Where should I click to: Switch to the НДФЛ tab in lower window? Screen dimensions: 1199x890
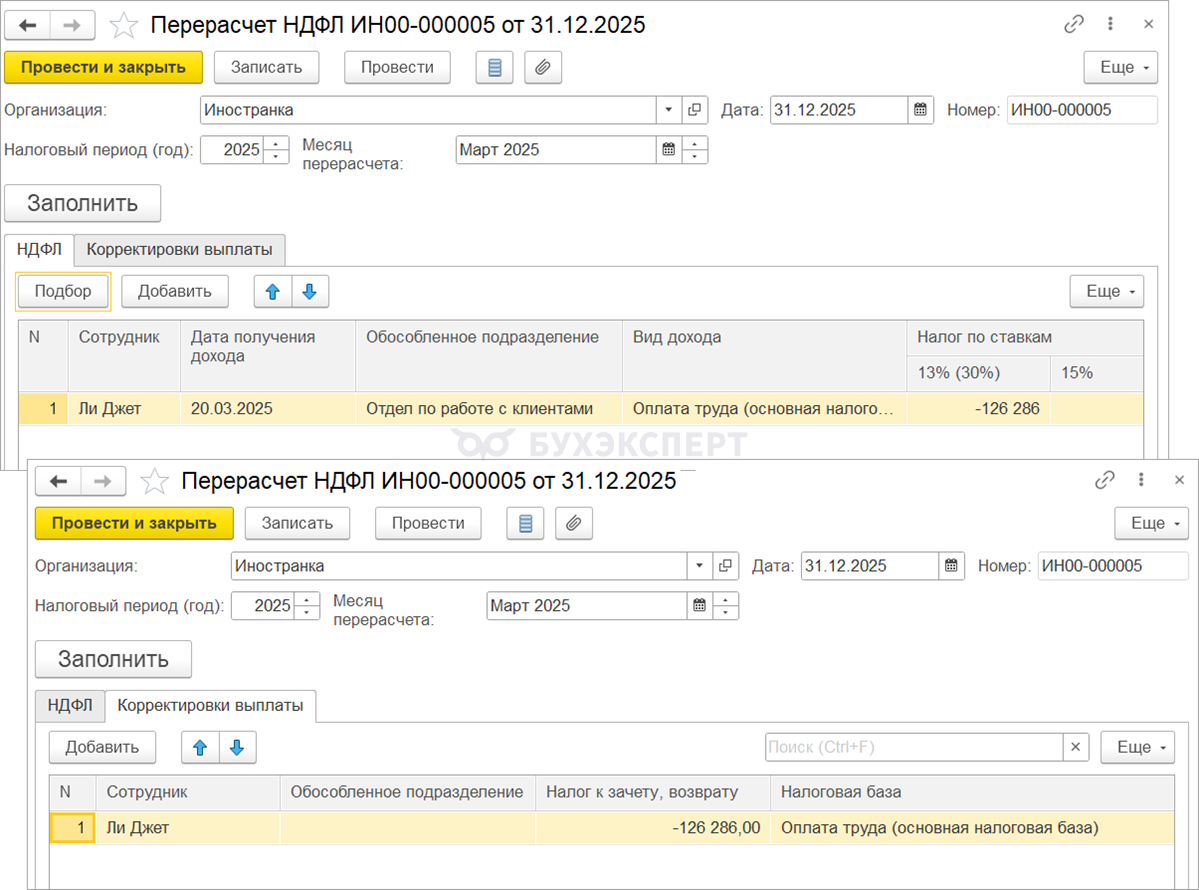(x=70, y=705)
